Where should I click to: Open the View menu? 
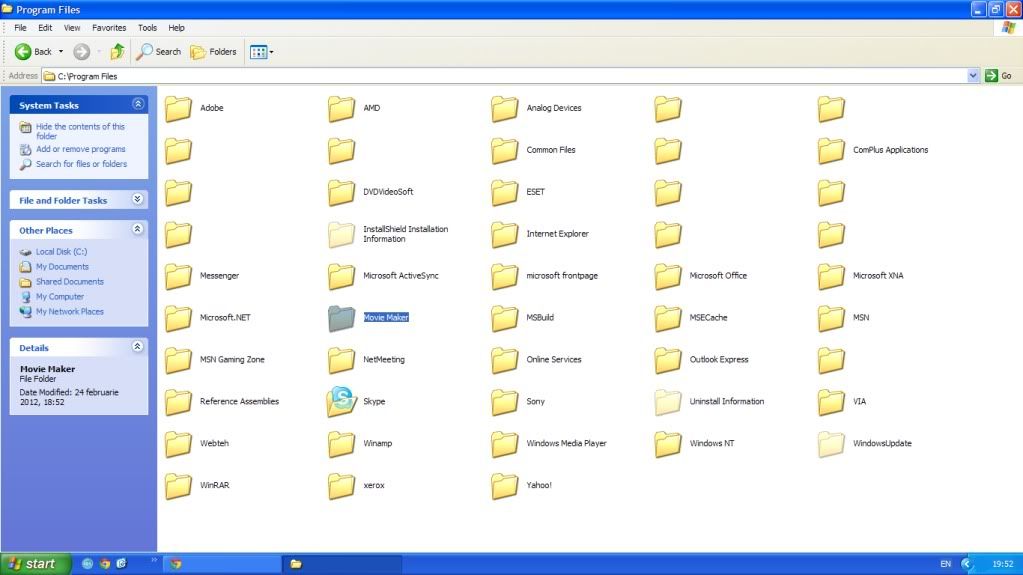[x=72, y=27]
